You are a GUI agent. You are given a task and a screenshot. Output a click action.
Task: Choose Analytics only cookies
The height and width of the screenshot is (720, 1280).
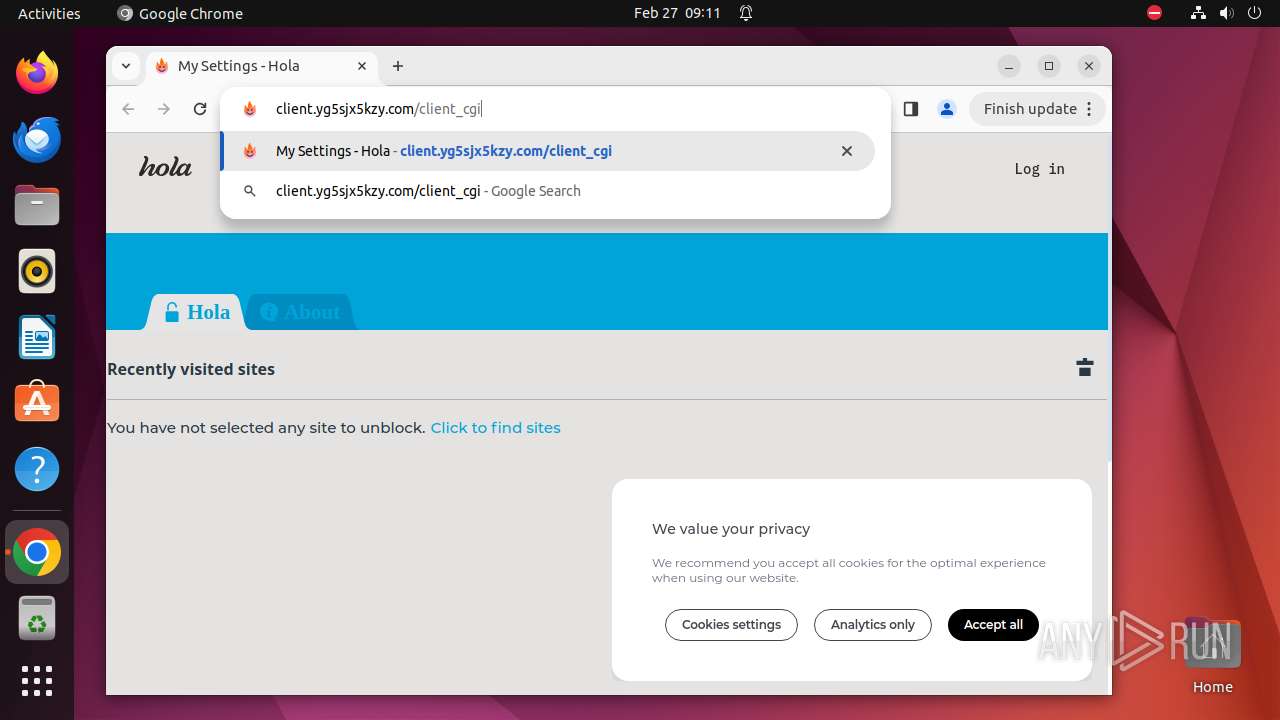pyautogui.click(x=872, y=625)
